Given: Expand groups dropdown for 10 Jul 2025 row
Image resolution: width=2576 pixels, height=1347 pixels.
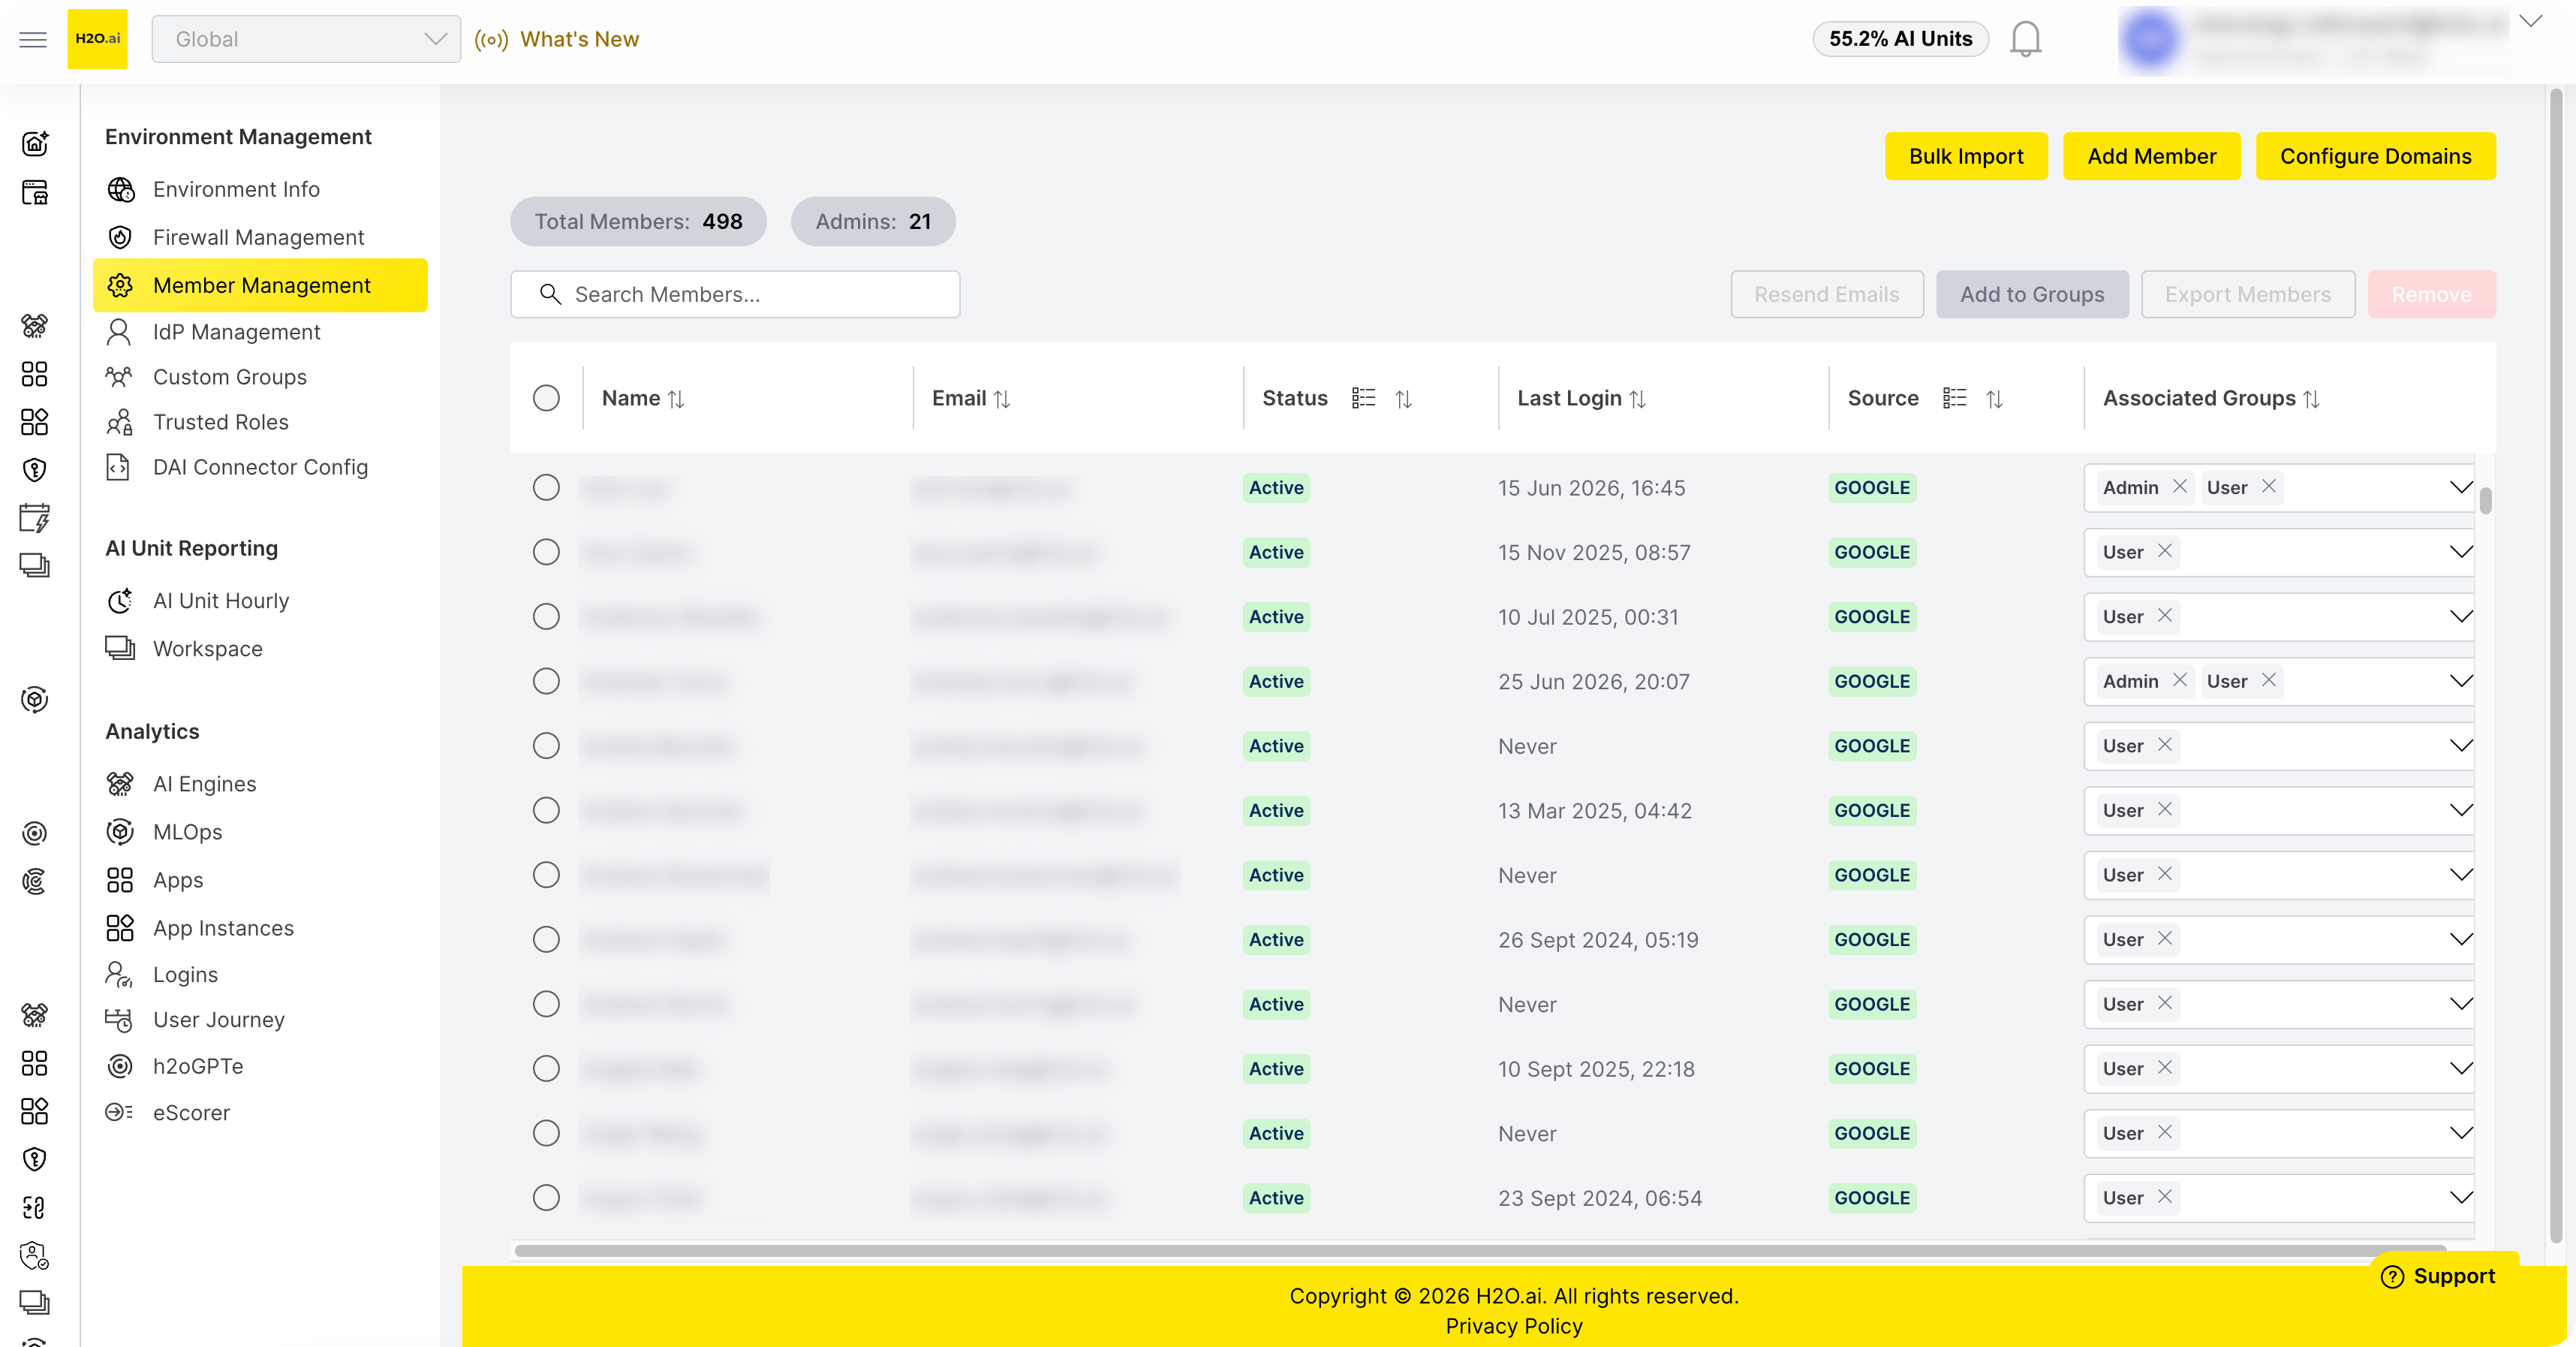Looking at the screenshot, I should coord(2461,616).
